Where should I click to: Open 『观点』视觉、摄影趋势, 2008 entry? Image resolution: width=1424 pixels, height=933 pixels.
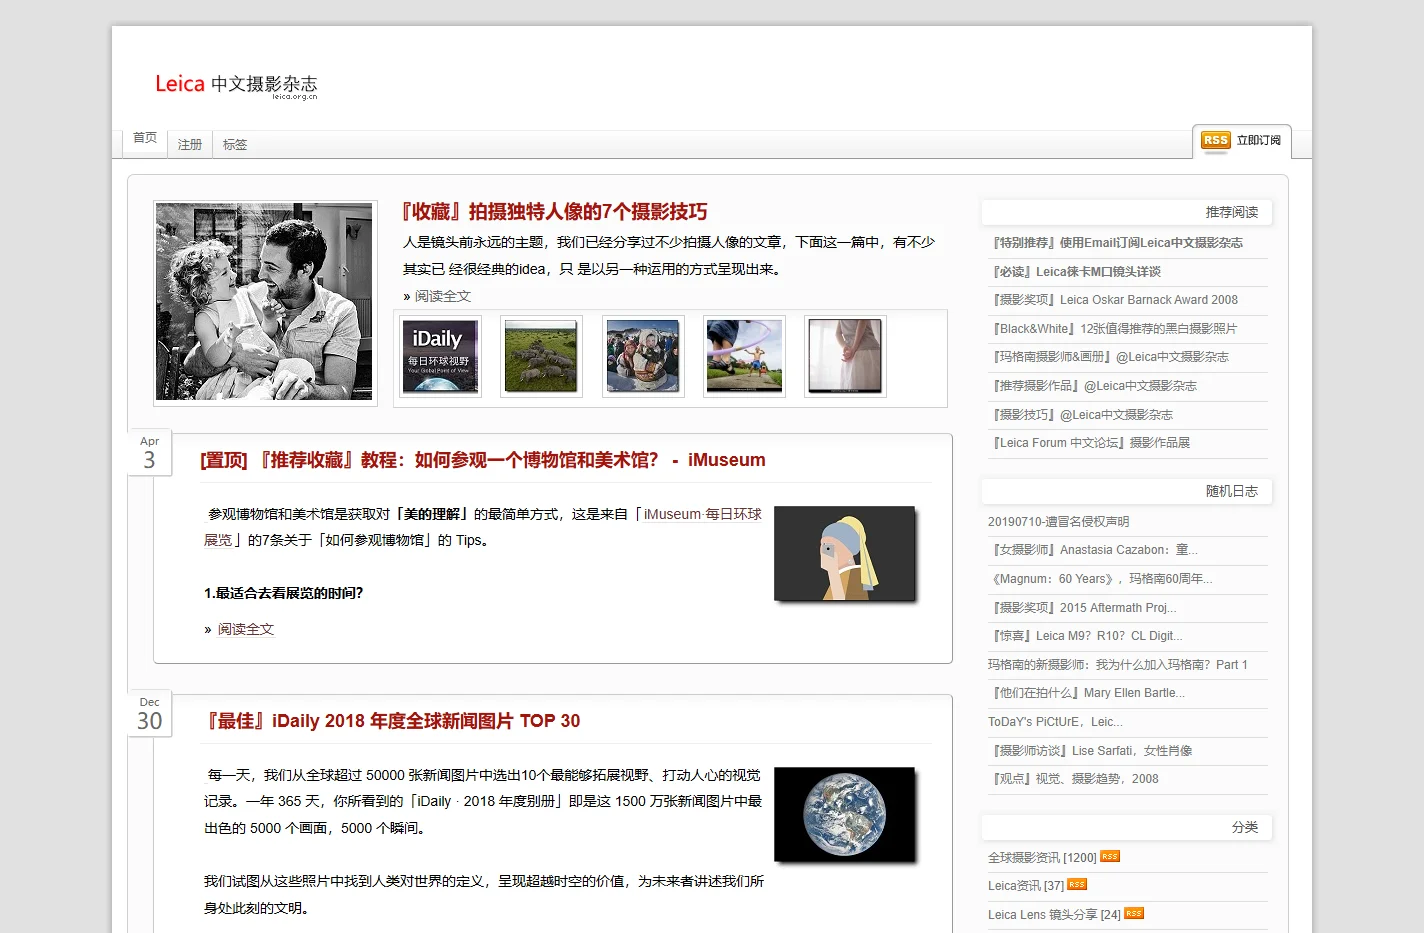coord(1074,779)
